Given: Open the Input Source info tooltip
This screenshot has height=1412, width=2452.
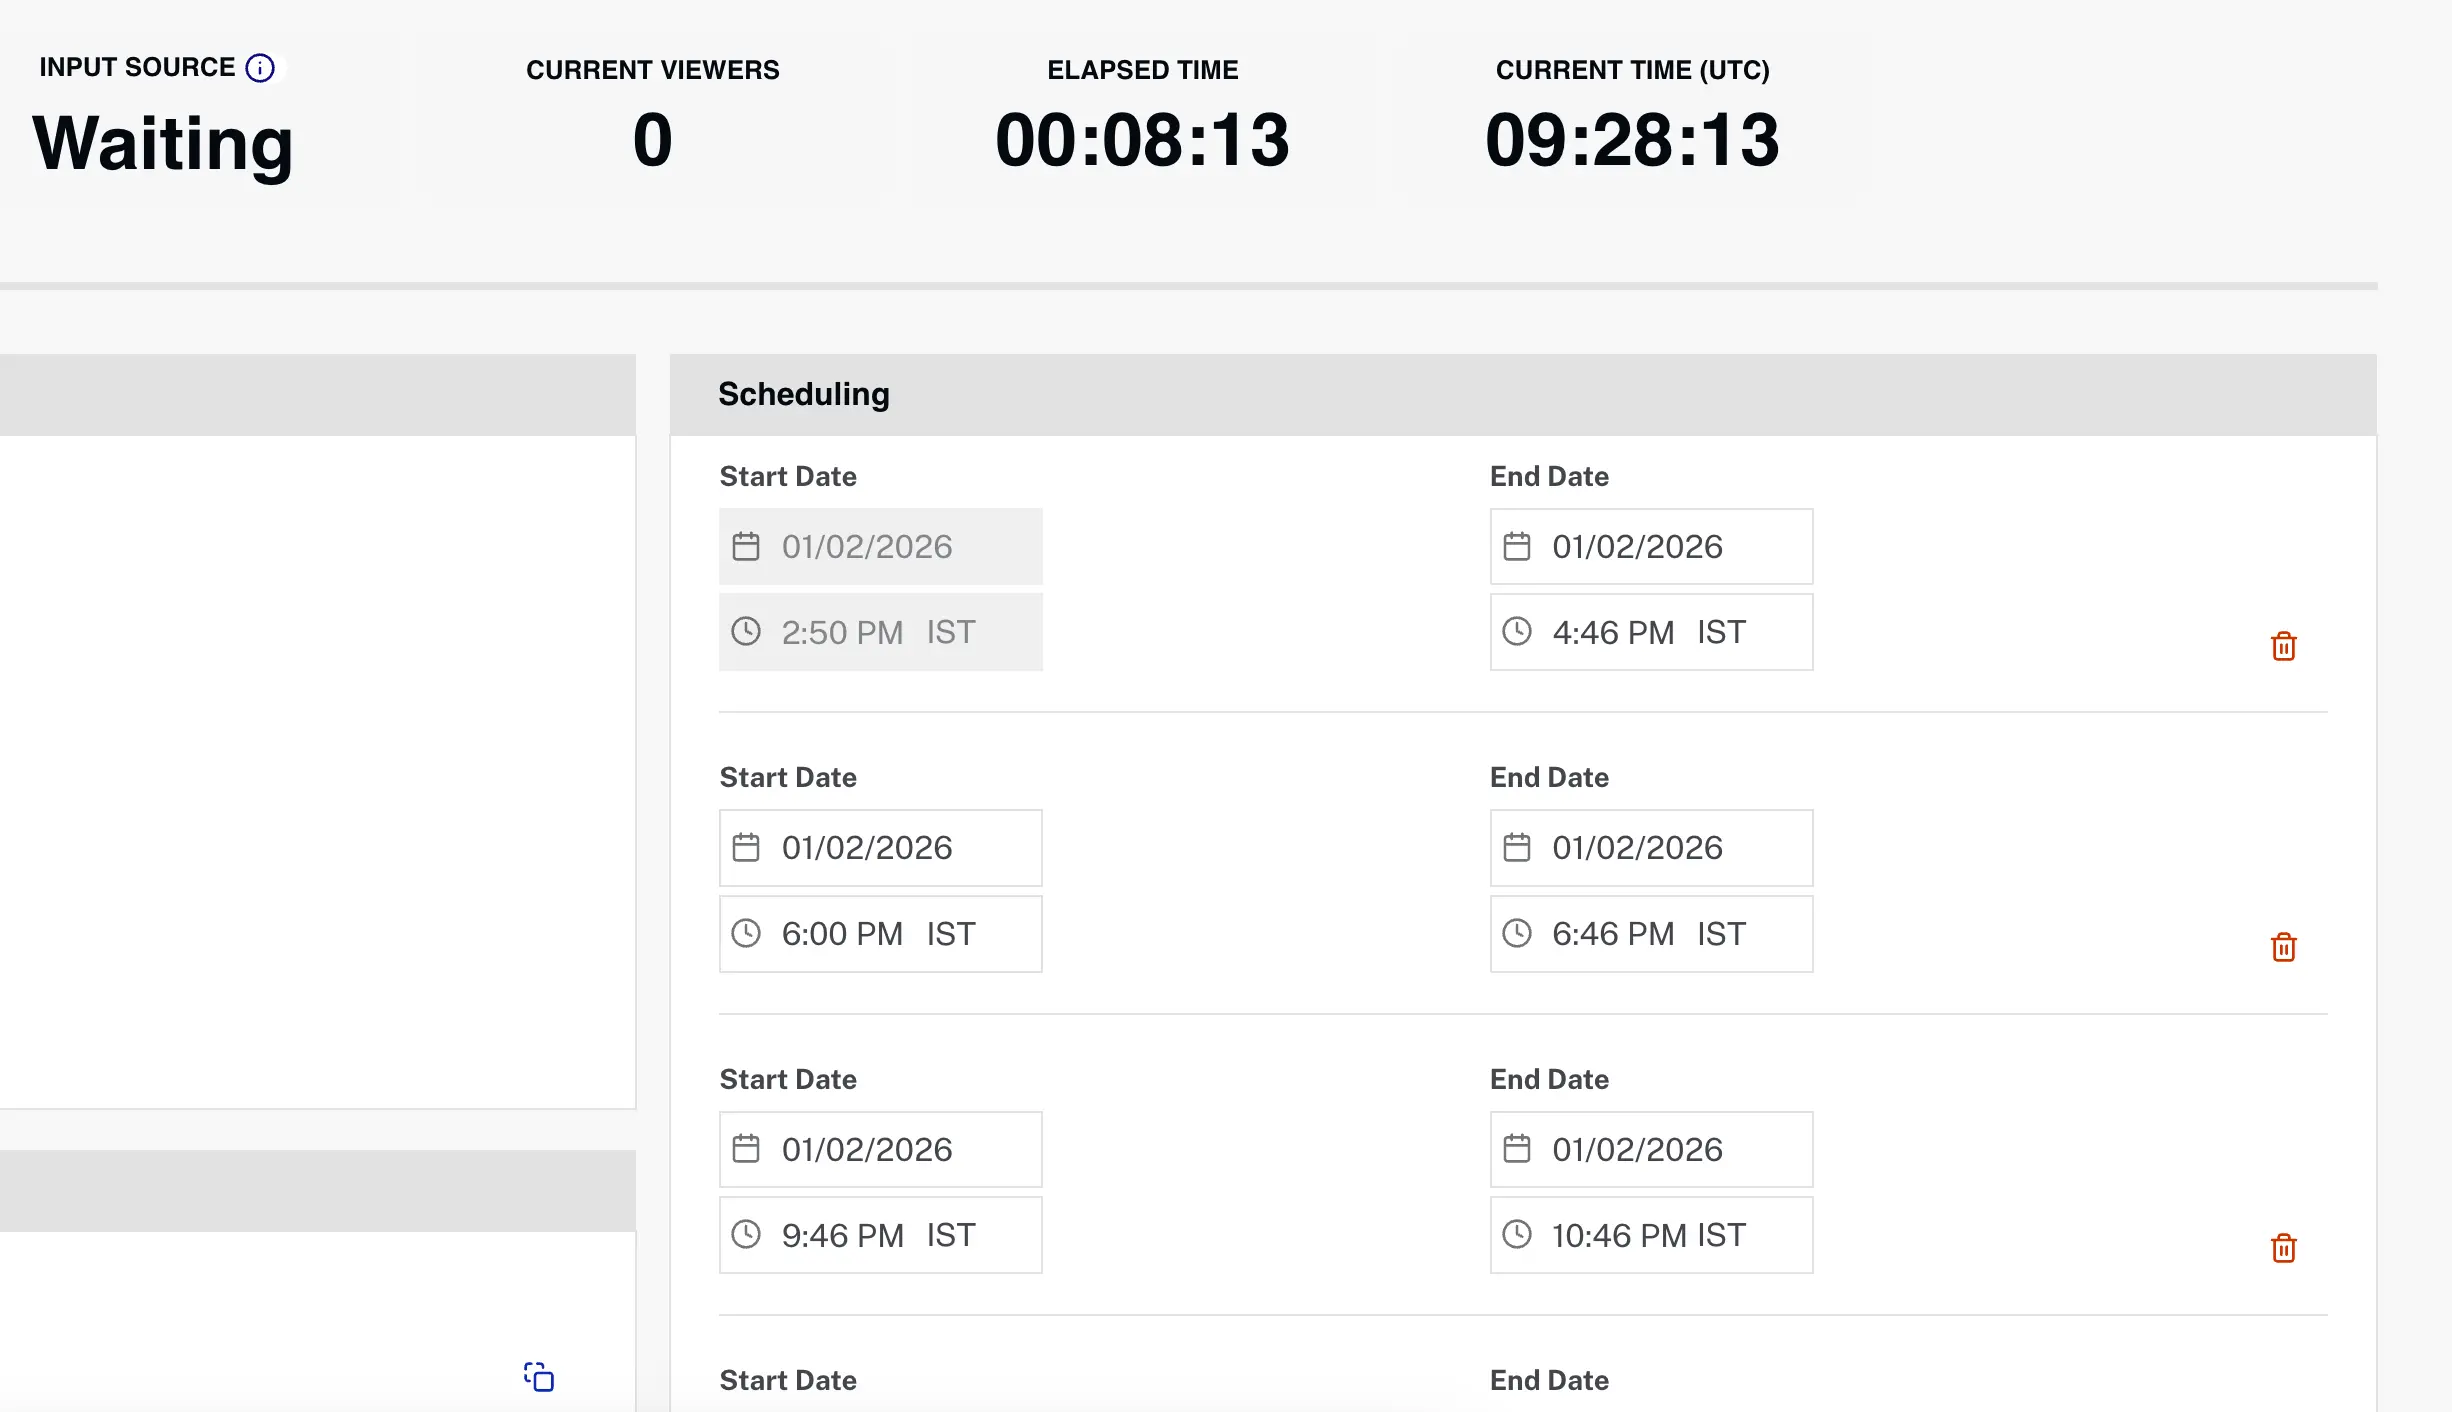Looking at the screenshot, I should click(x=262, y=67).
